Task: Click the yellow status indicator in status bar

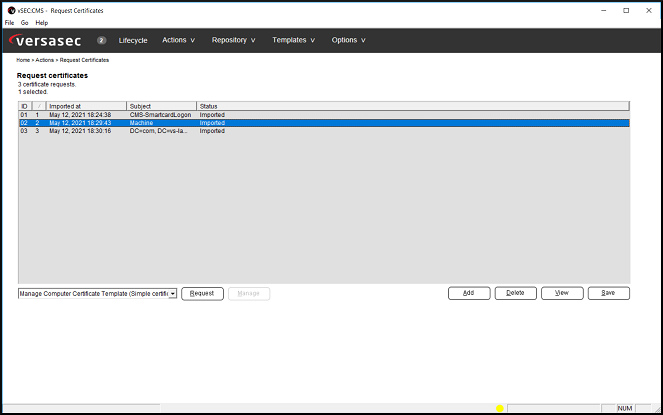Action: pyautogui.click(x=500, y=408)
